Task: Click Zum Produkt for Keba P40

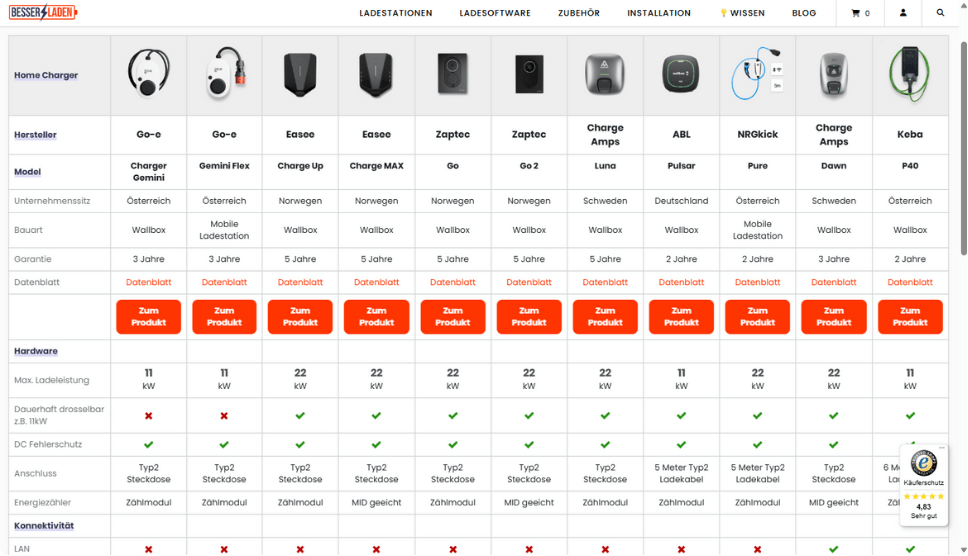Action: click(910, 317)
